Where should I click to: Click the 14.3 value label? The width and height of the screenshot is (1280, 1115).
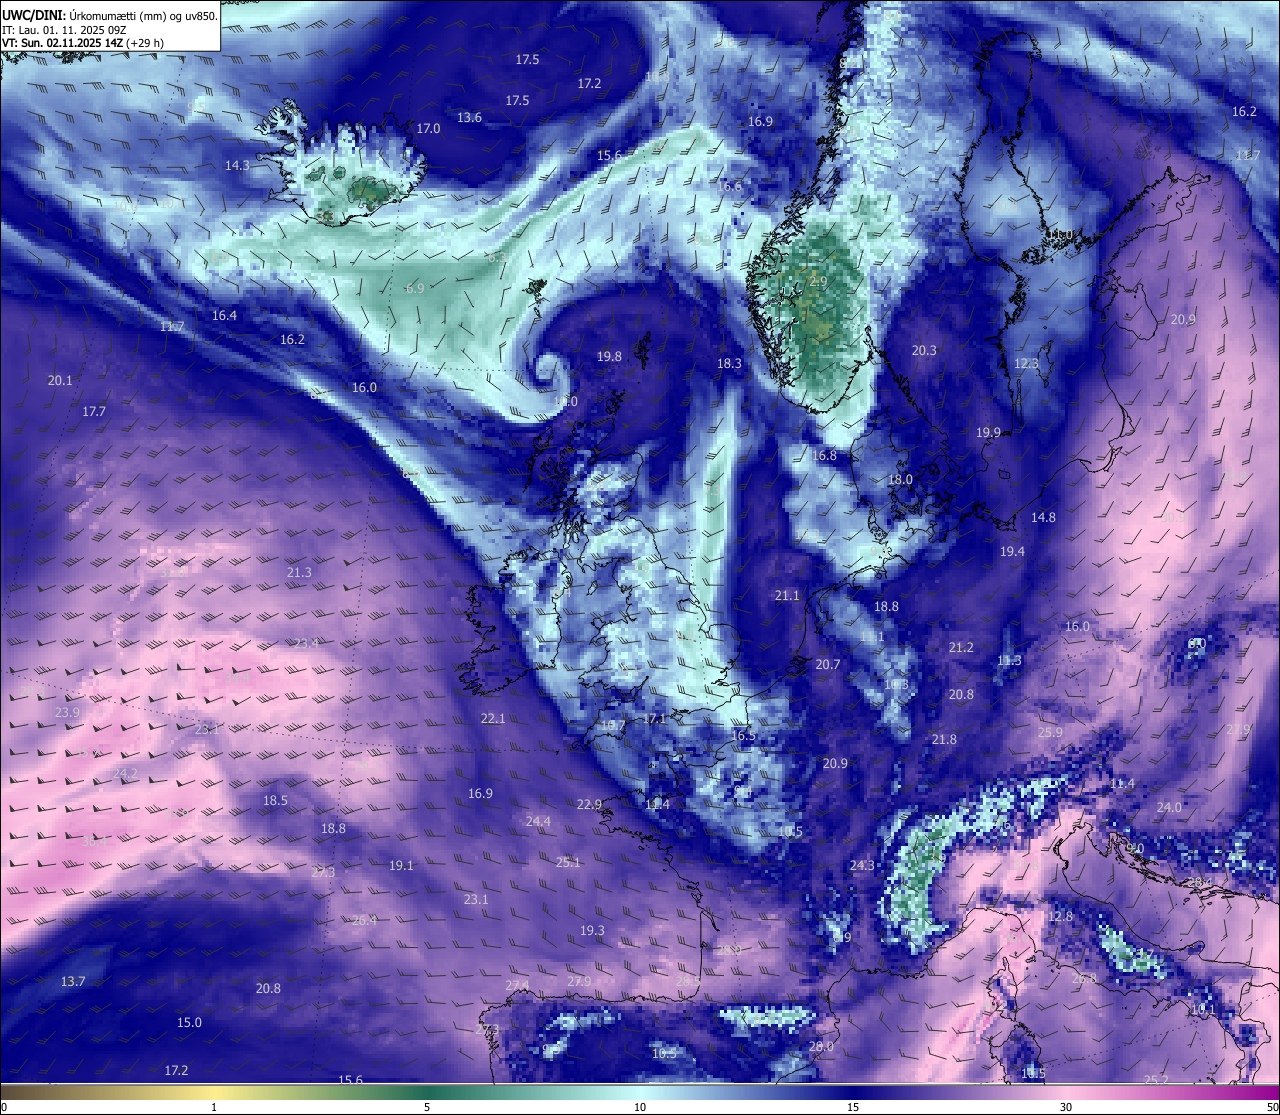tap(237, 166)
